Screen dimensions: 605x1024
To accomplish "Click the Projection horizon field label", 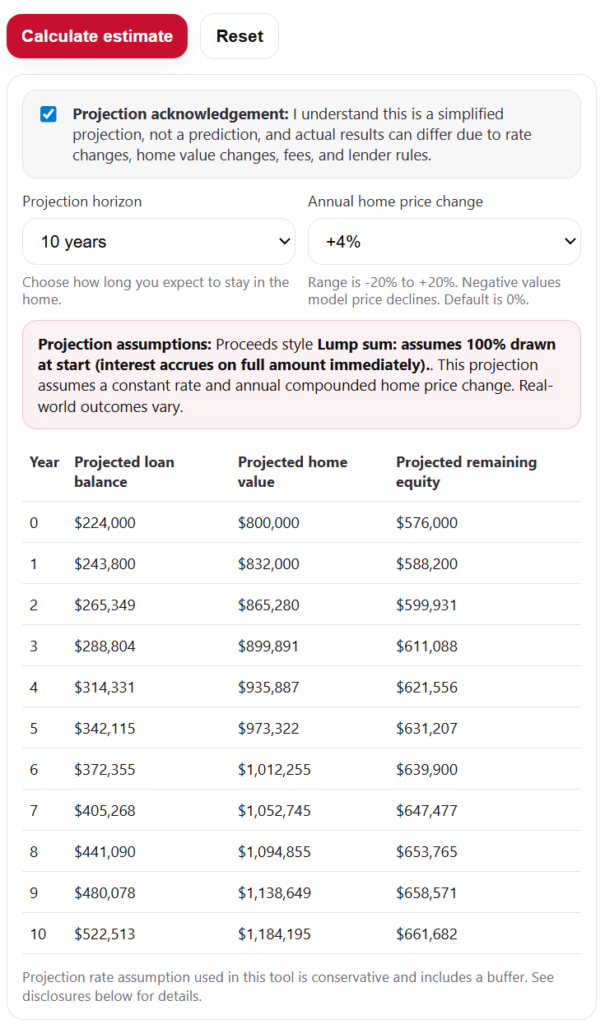I will (82, 202).
